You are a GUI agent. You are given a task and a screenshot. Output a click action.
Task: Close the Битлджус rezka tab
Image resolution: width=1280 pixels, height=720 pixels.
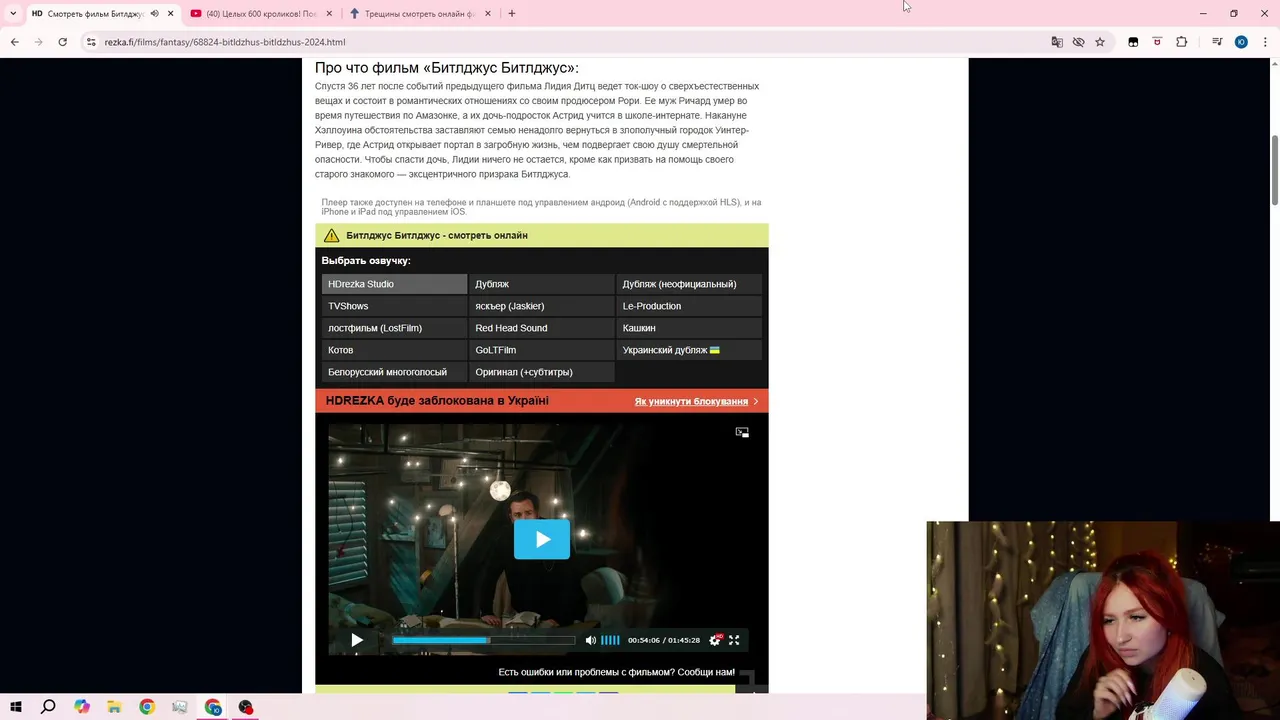coord(170,13)
